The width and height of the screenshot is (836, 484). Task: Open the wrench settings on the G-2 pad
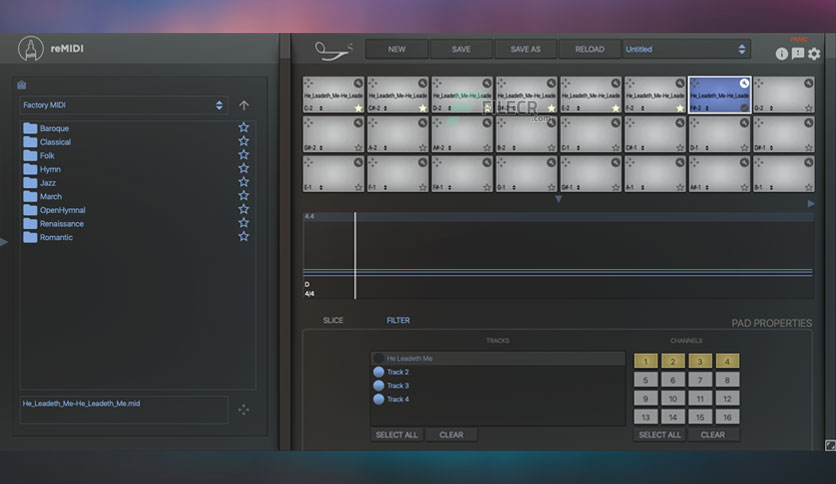tap(809, 83)
